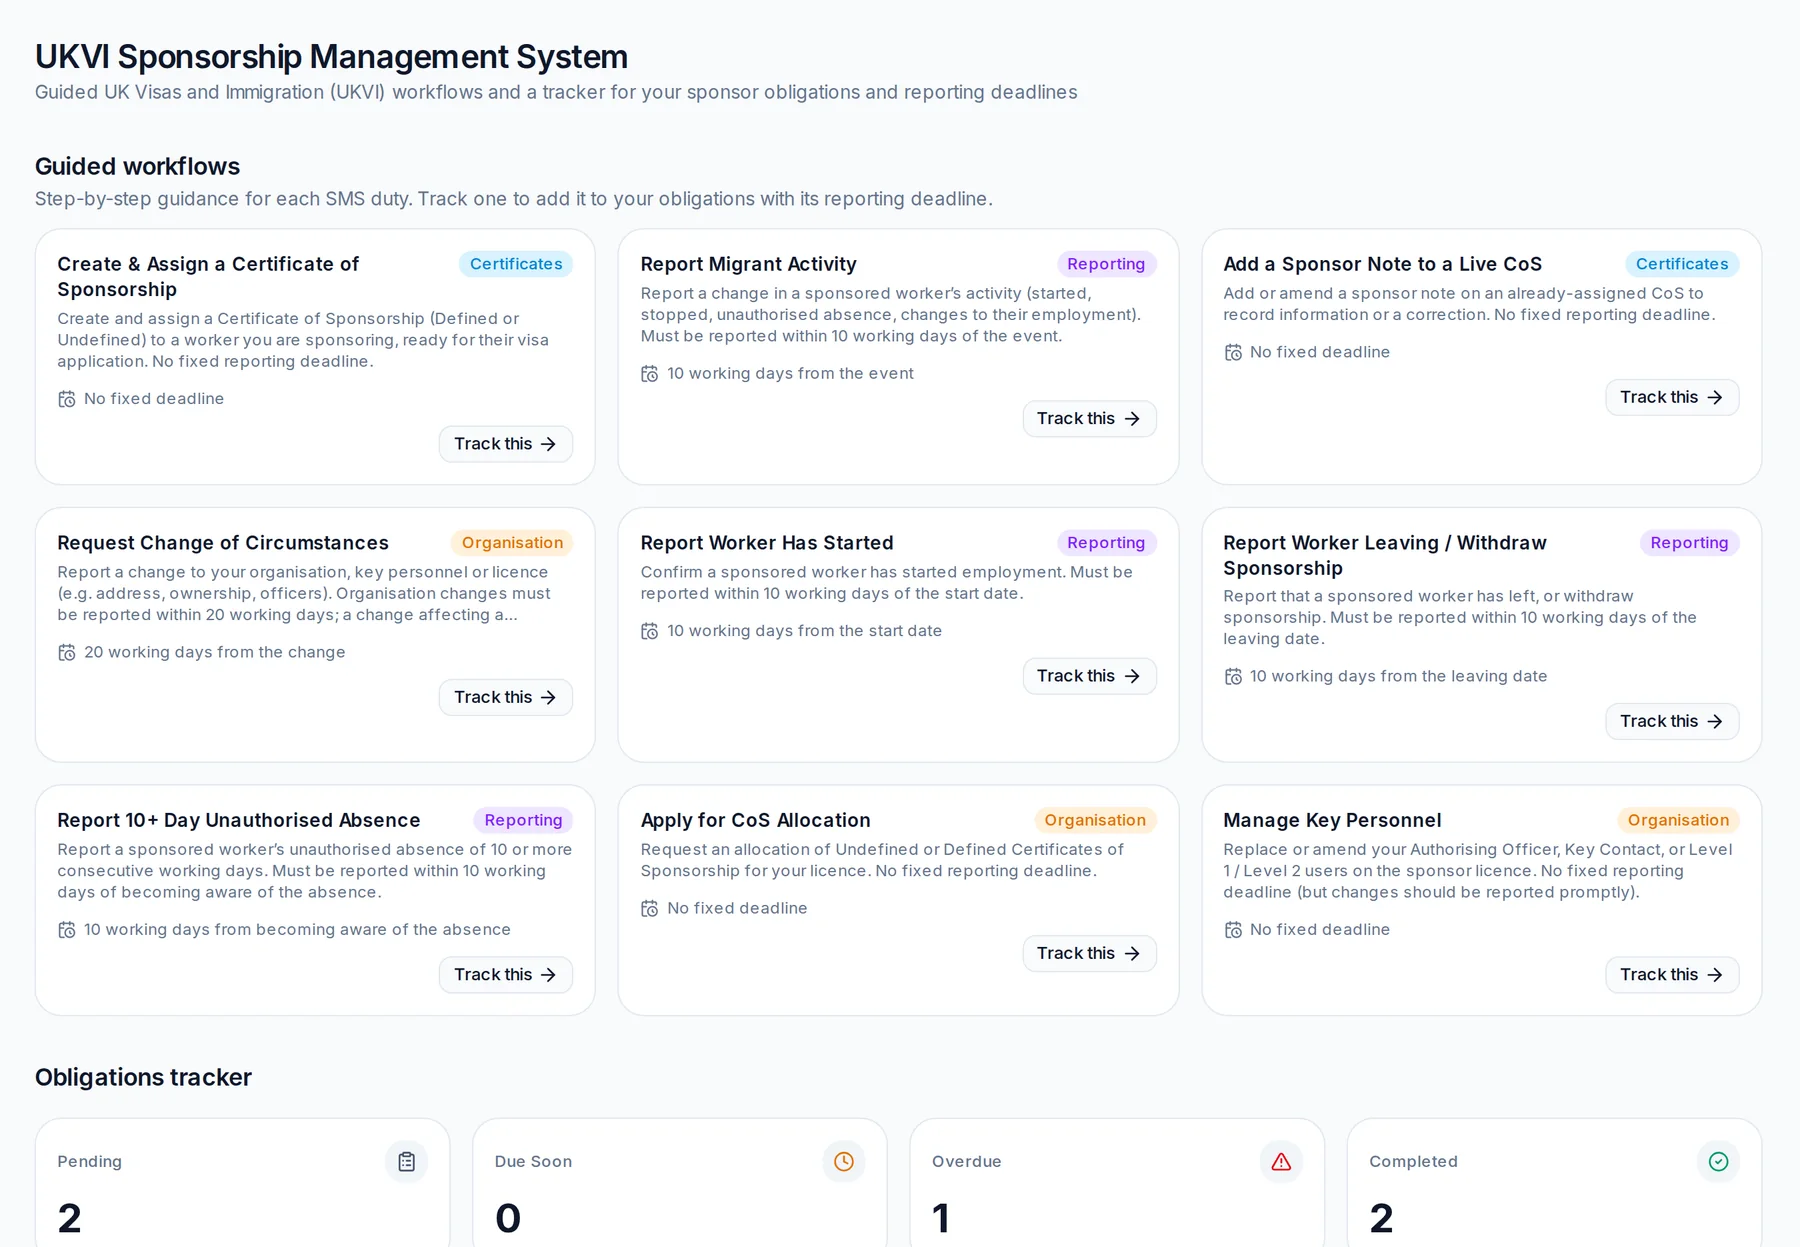
Task: Open the Pending obligations count card
Action: click(242, 1183)
